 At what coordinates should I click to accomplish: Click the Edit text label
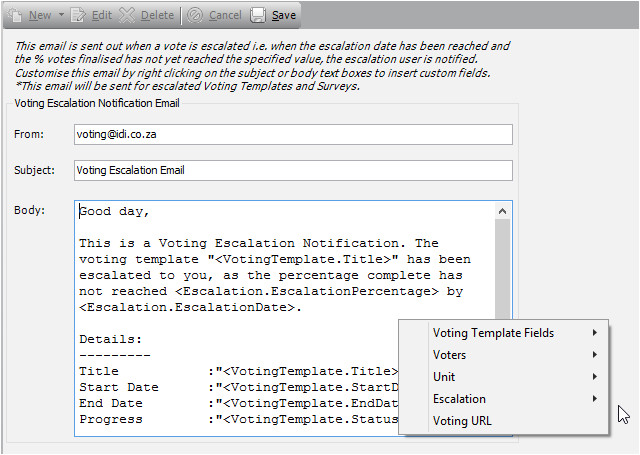tap(101, 15)
